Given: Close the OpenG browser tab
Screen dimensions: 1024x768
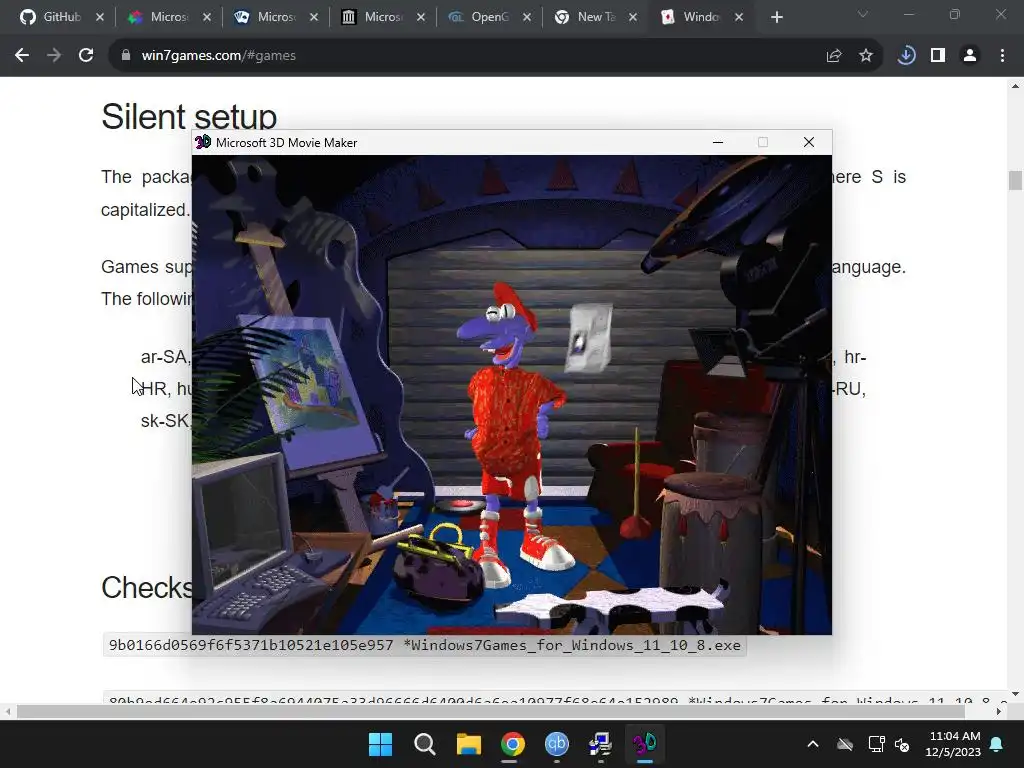Looking at the screenshot, I should (527, 17).
